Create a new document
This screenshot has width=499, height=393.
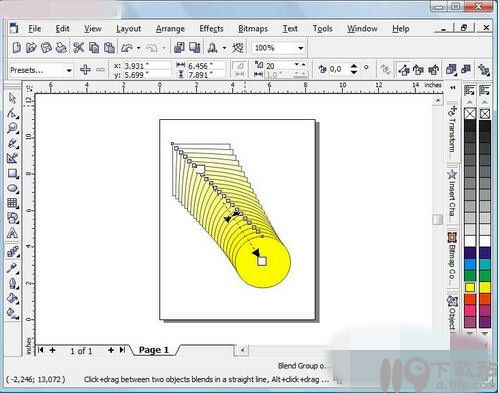tap(16, 48)
